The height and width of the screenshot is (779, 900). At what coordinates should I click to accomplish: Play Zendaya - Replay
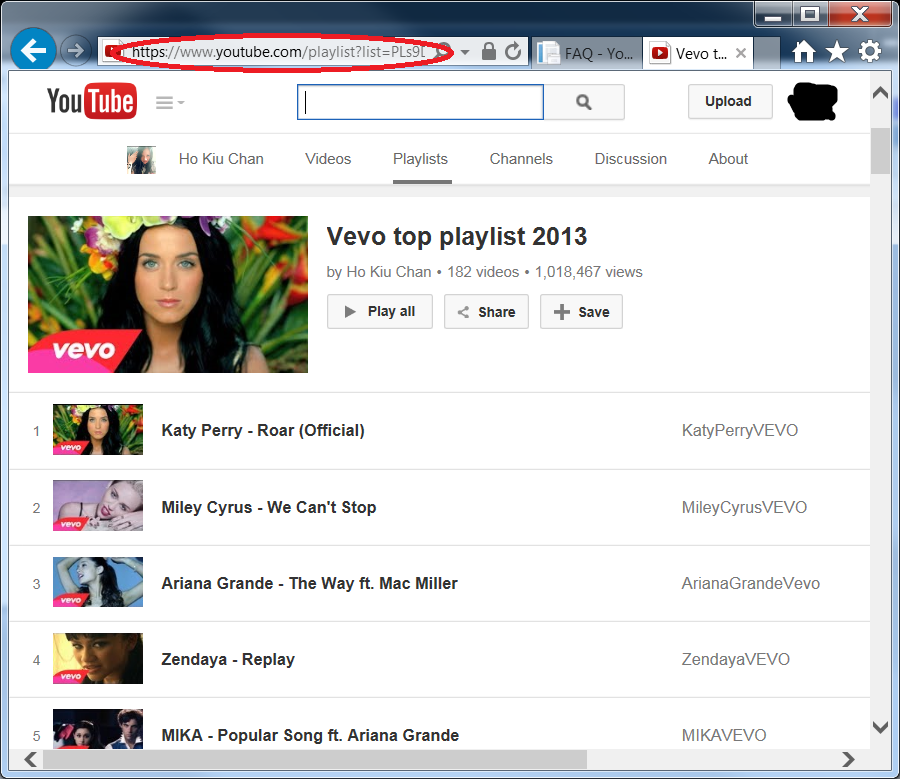(228, 660)
